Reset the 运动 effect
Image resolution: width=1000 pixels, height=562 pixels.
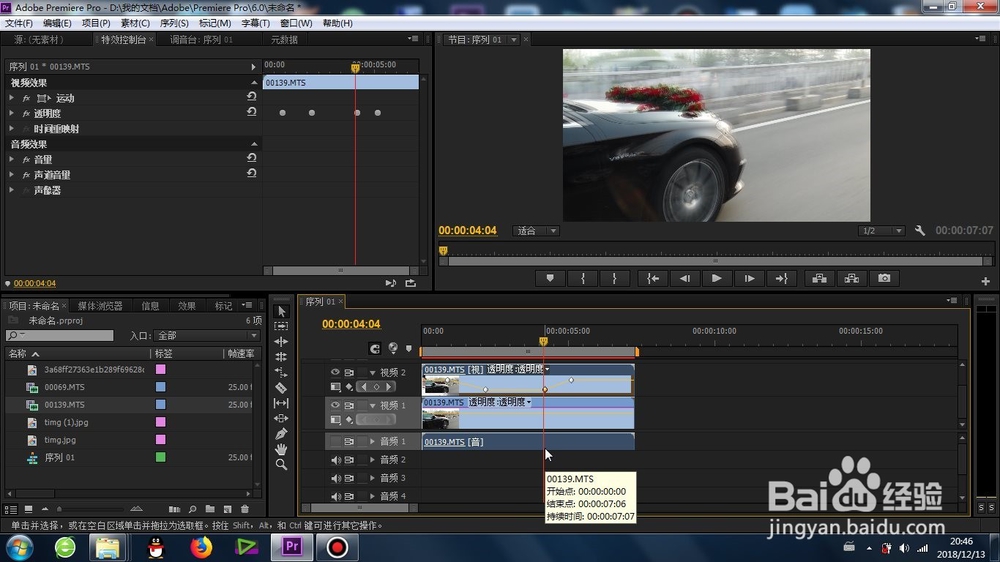click(251, 96)
